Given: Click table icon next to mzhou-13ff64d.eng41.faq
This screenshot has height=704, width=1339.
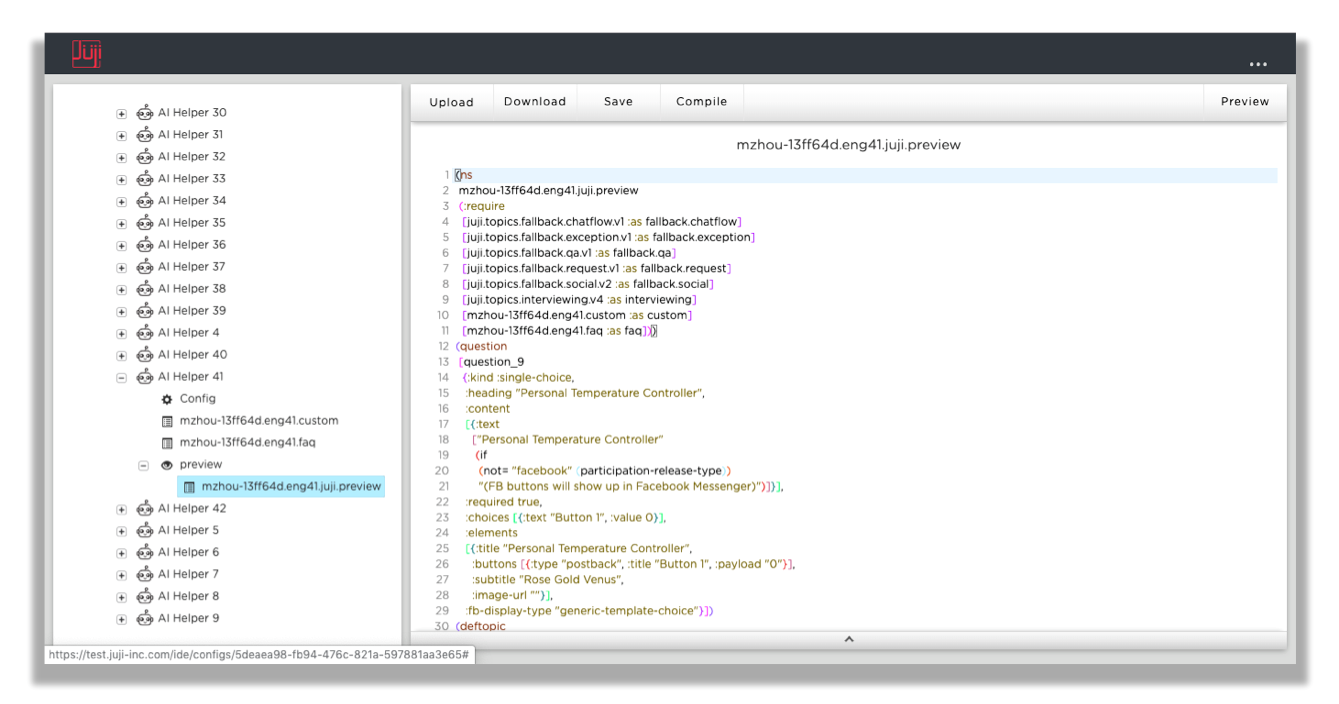Looking at the screenshot, I should [x=167, y=443].
